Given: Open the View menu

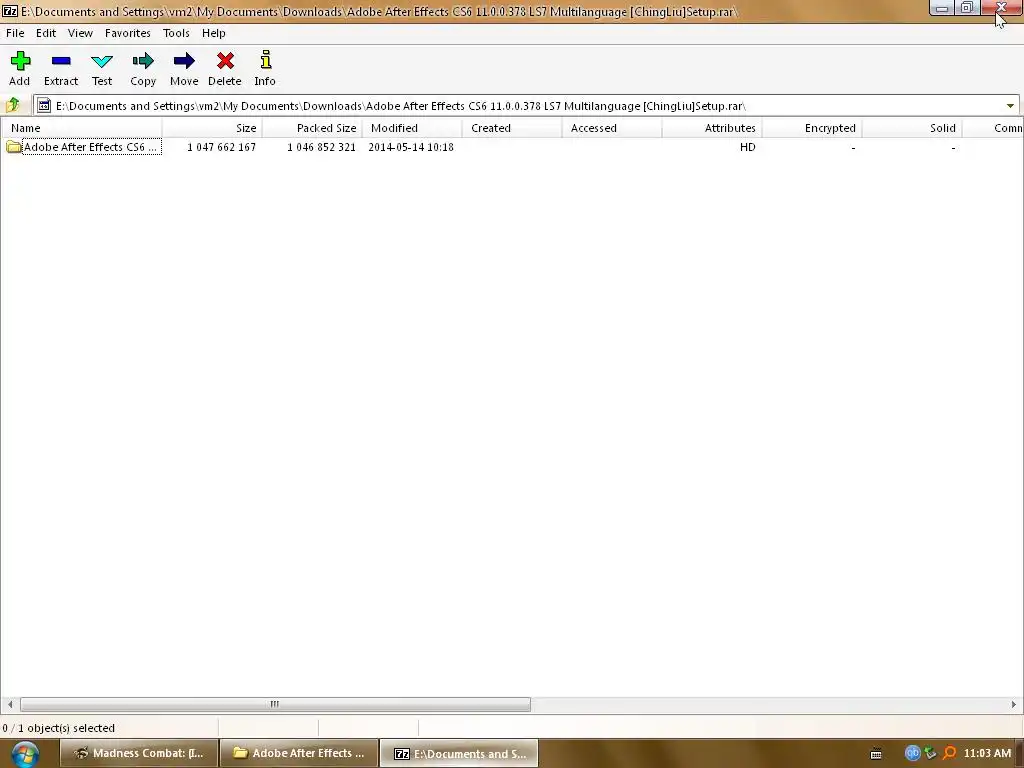Looking at the screenshot, I should 80,33.
